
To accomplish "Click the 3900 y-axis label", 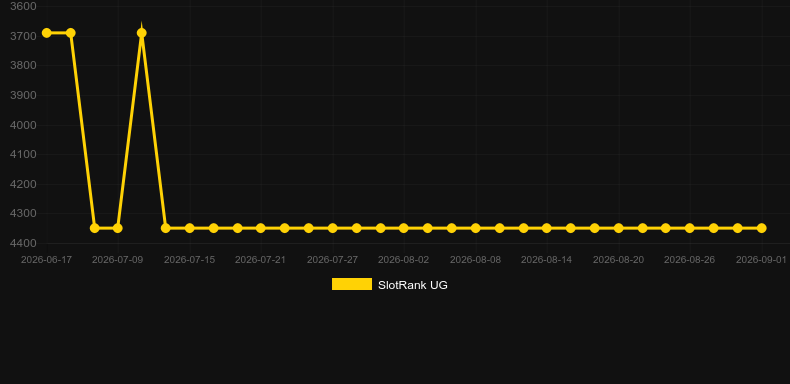I will [x=23, y=95].
